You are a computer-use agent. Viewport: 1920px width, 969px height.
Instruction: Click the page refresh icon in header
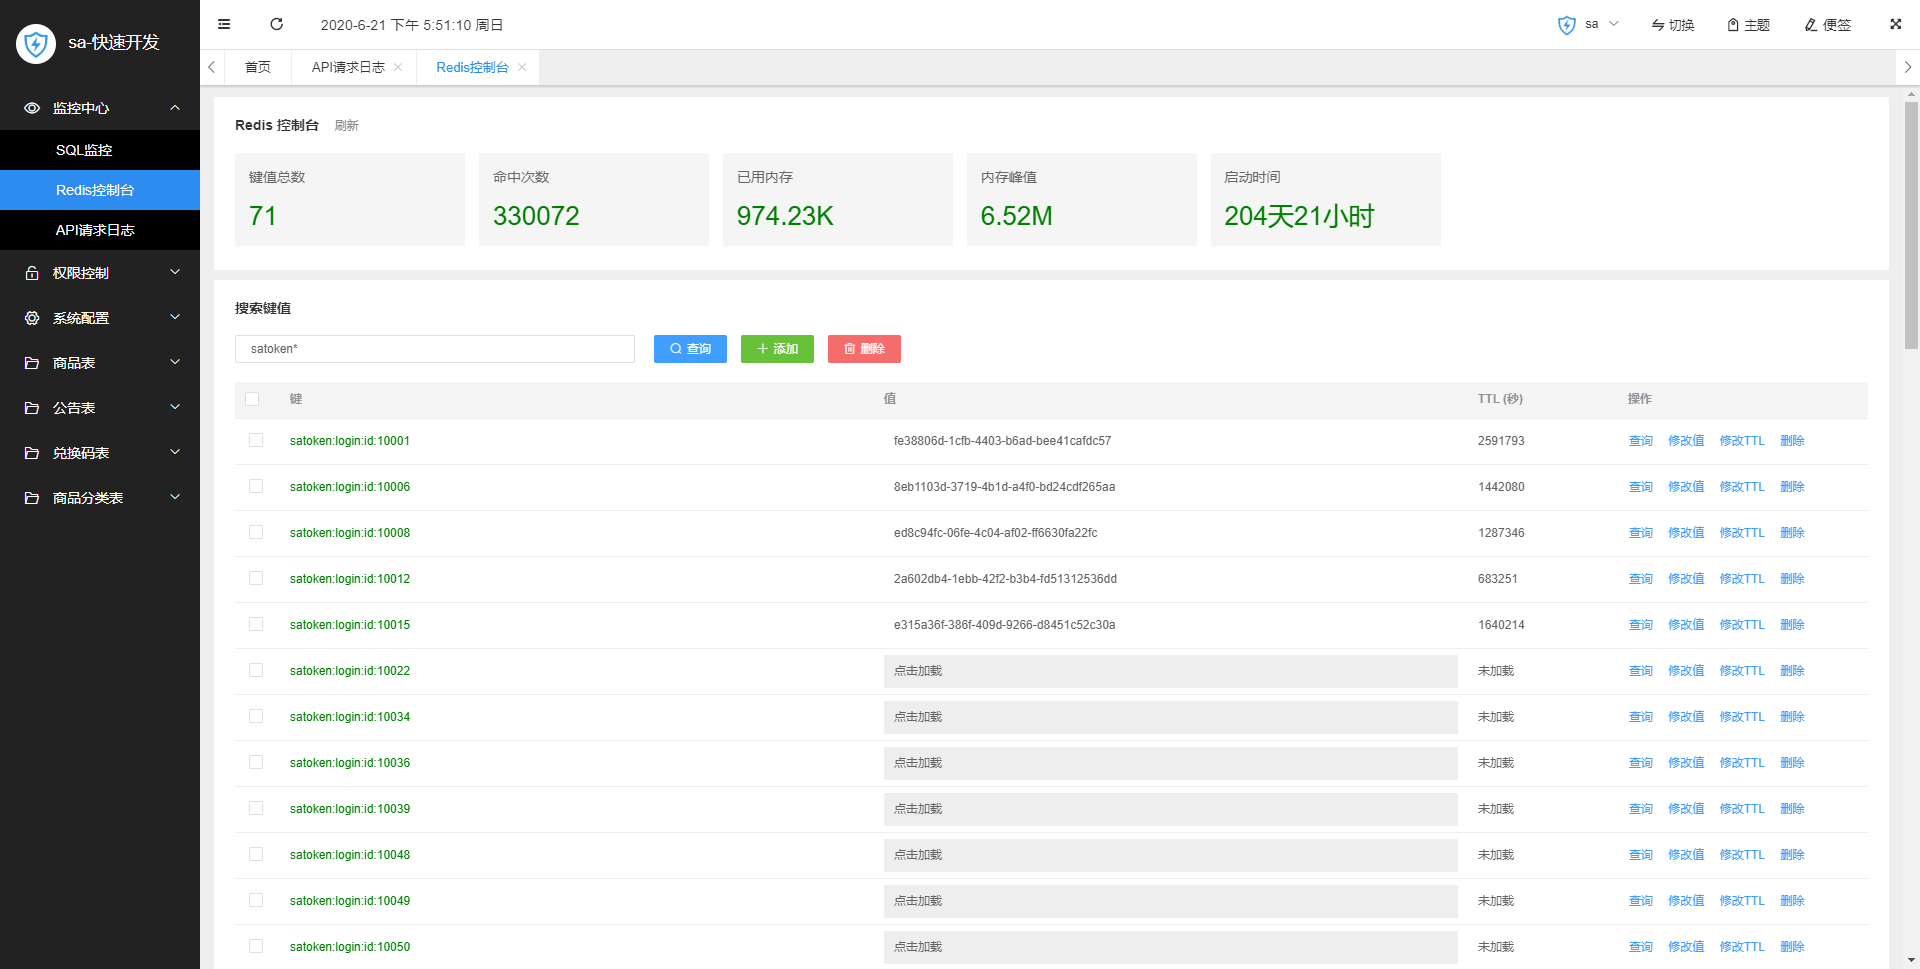point(277,24)
